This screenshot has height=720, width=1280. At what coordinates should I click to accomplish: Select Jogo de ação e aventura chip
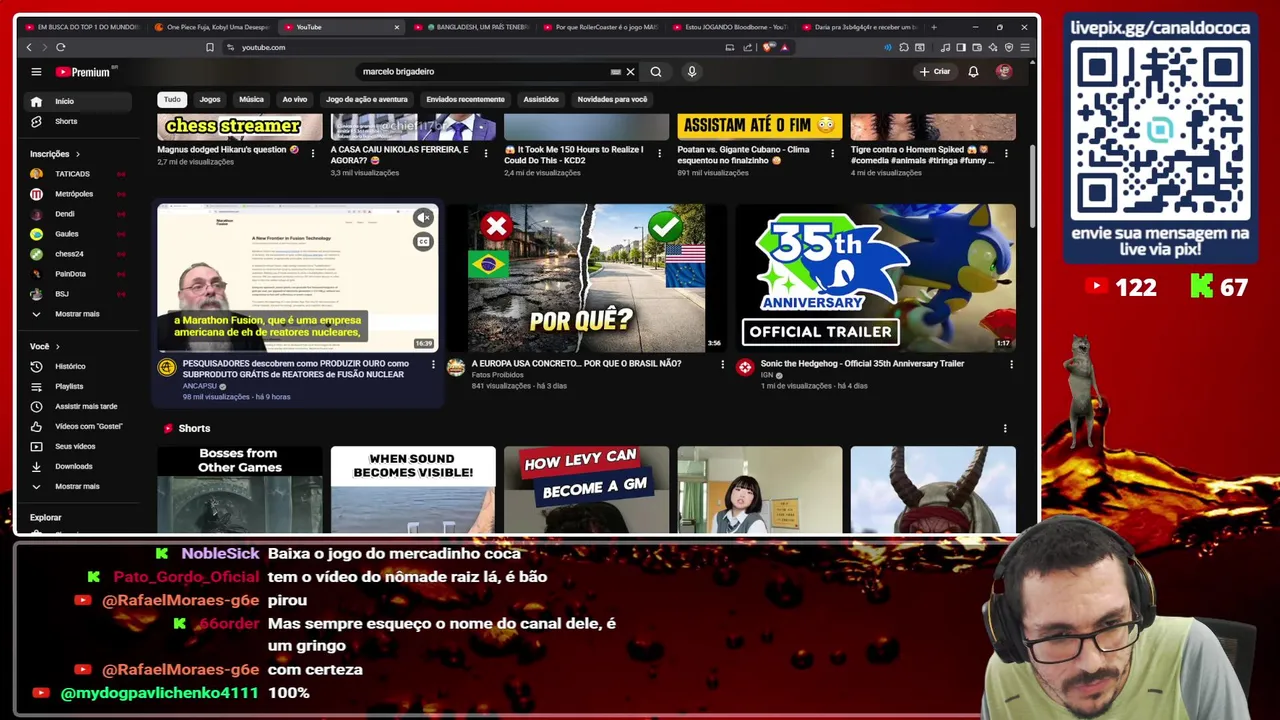tap(367, 99)
